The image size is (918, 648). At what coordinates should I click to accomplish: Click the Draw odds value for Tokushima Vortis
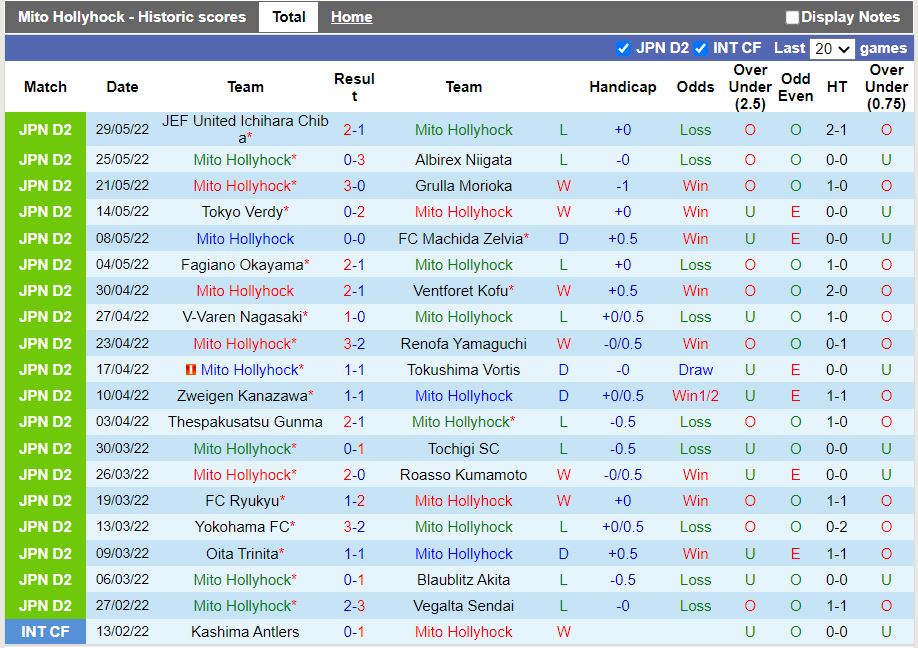tap(695, 370)
